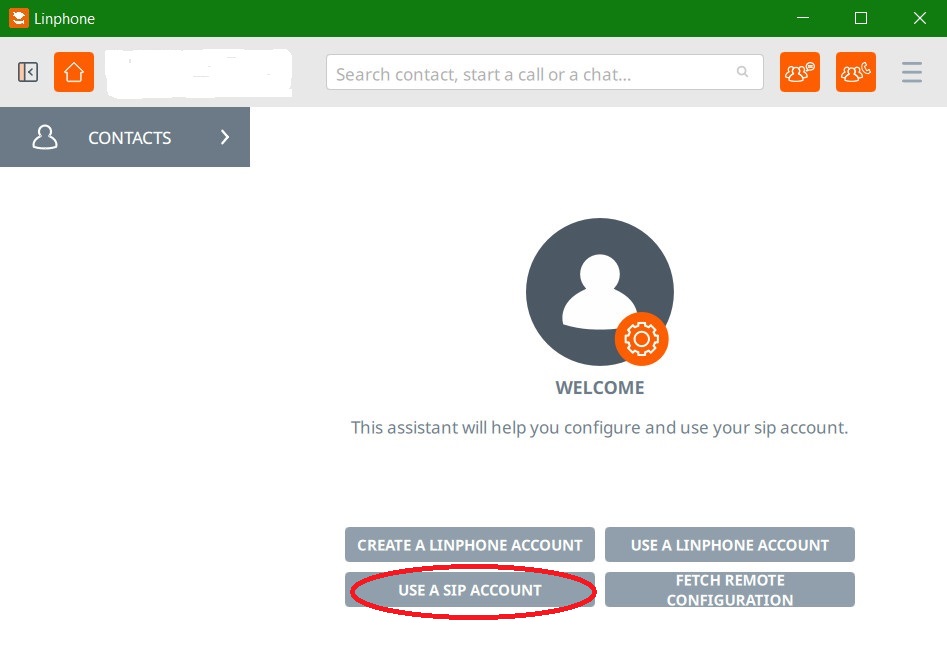Click Create a Linphone Account button

tap(469, 545)
